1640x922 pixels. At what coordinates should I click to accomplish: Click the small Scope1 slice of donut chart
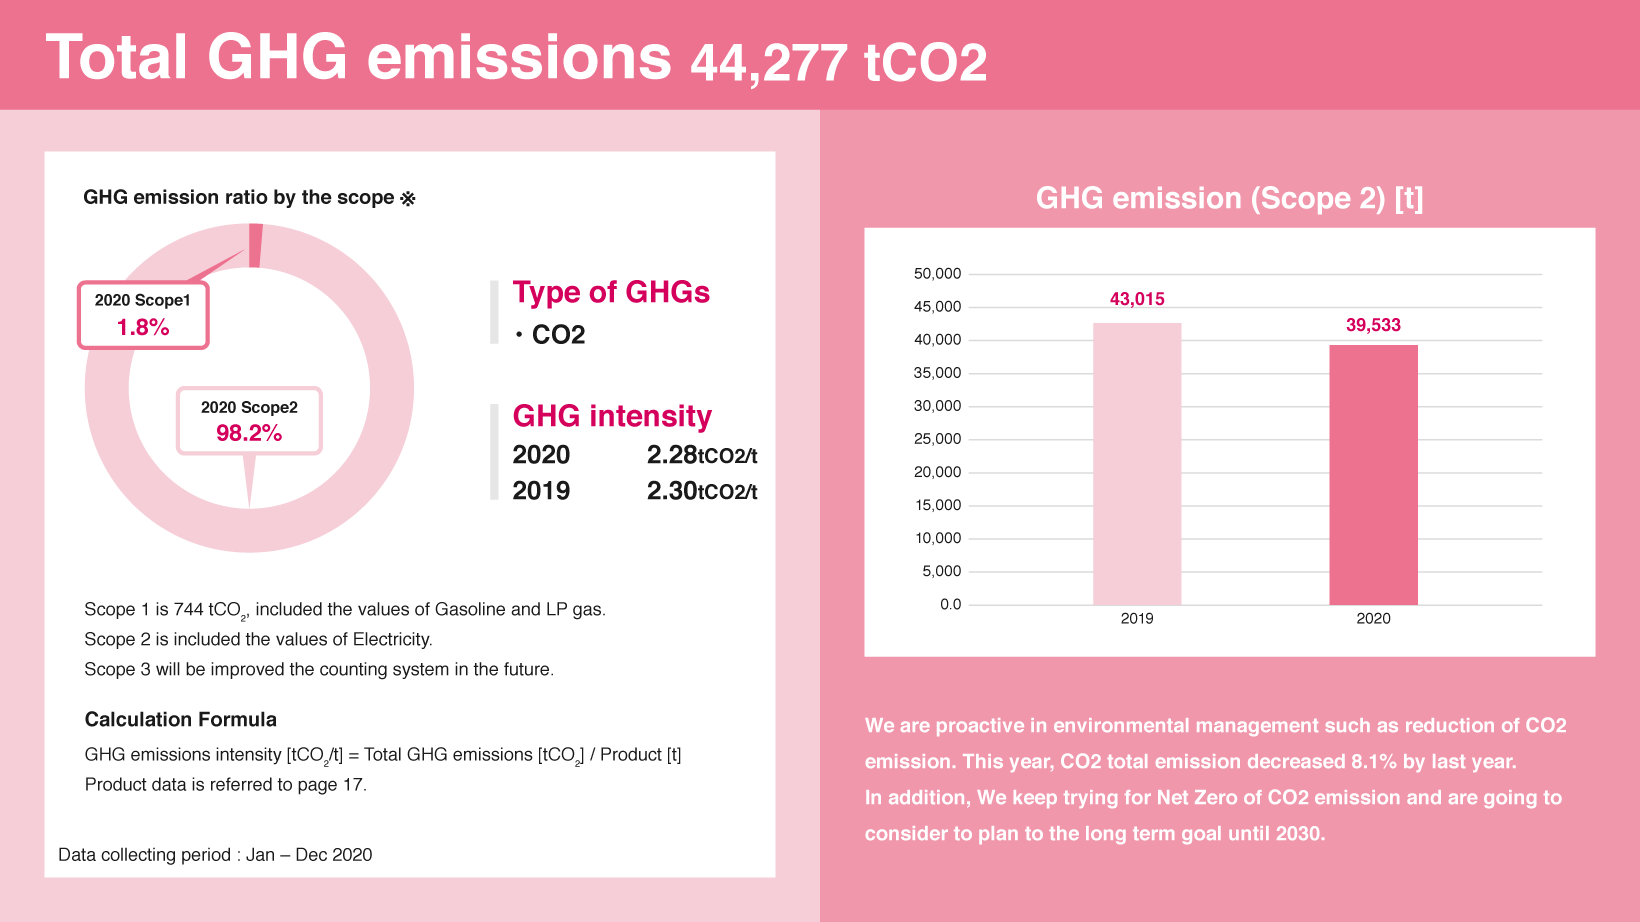[x=256, y=246]
